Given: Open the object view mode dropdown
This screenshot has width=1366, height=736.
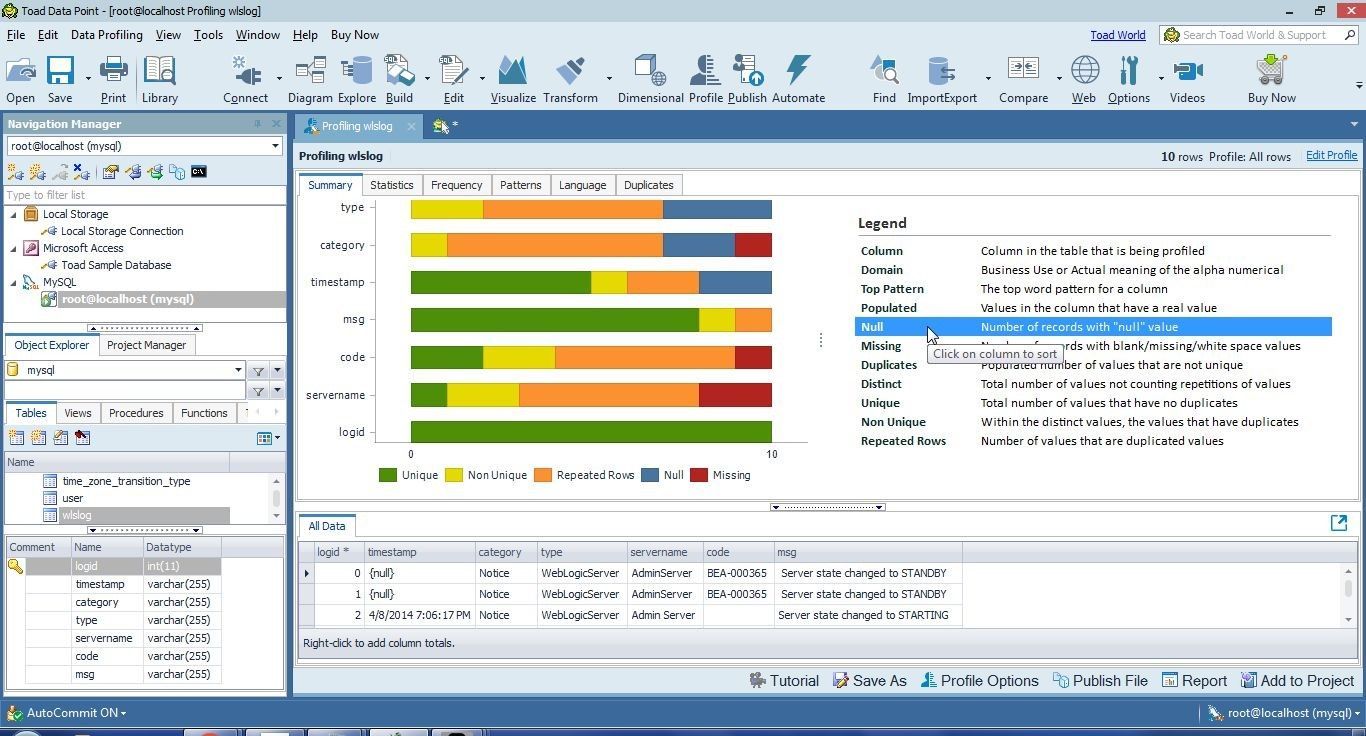Looking at the screenshot, I should pos(268,437).
